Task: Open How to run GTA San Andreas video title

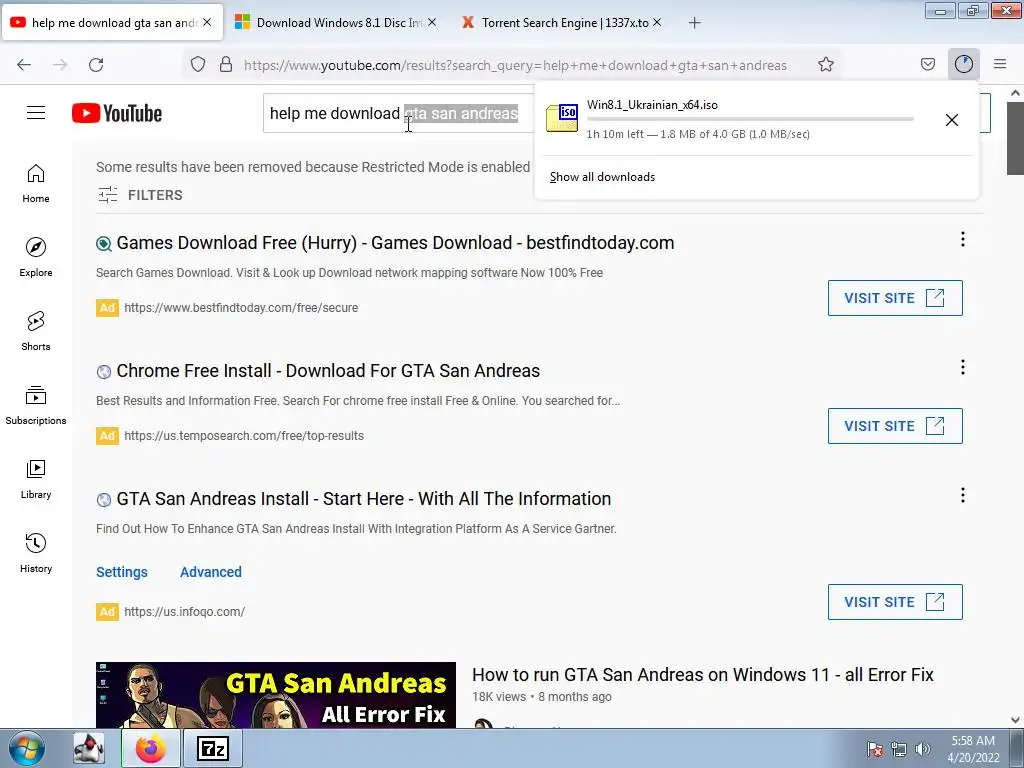Action: (x=703, y=675)
